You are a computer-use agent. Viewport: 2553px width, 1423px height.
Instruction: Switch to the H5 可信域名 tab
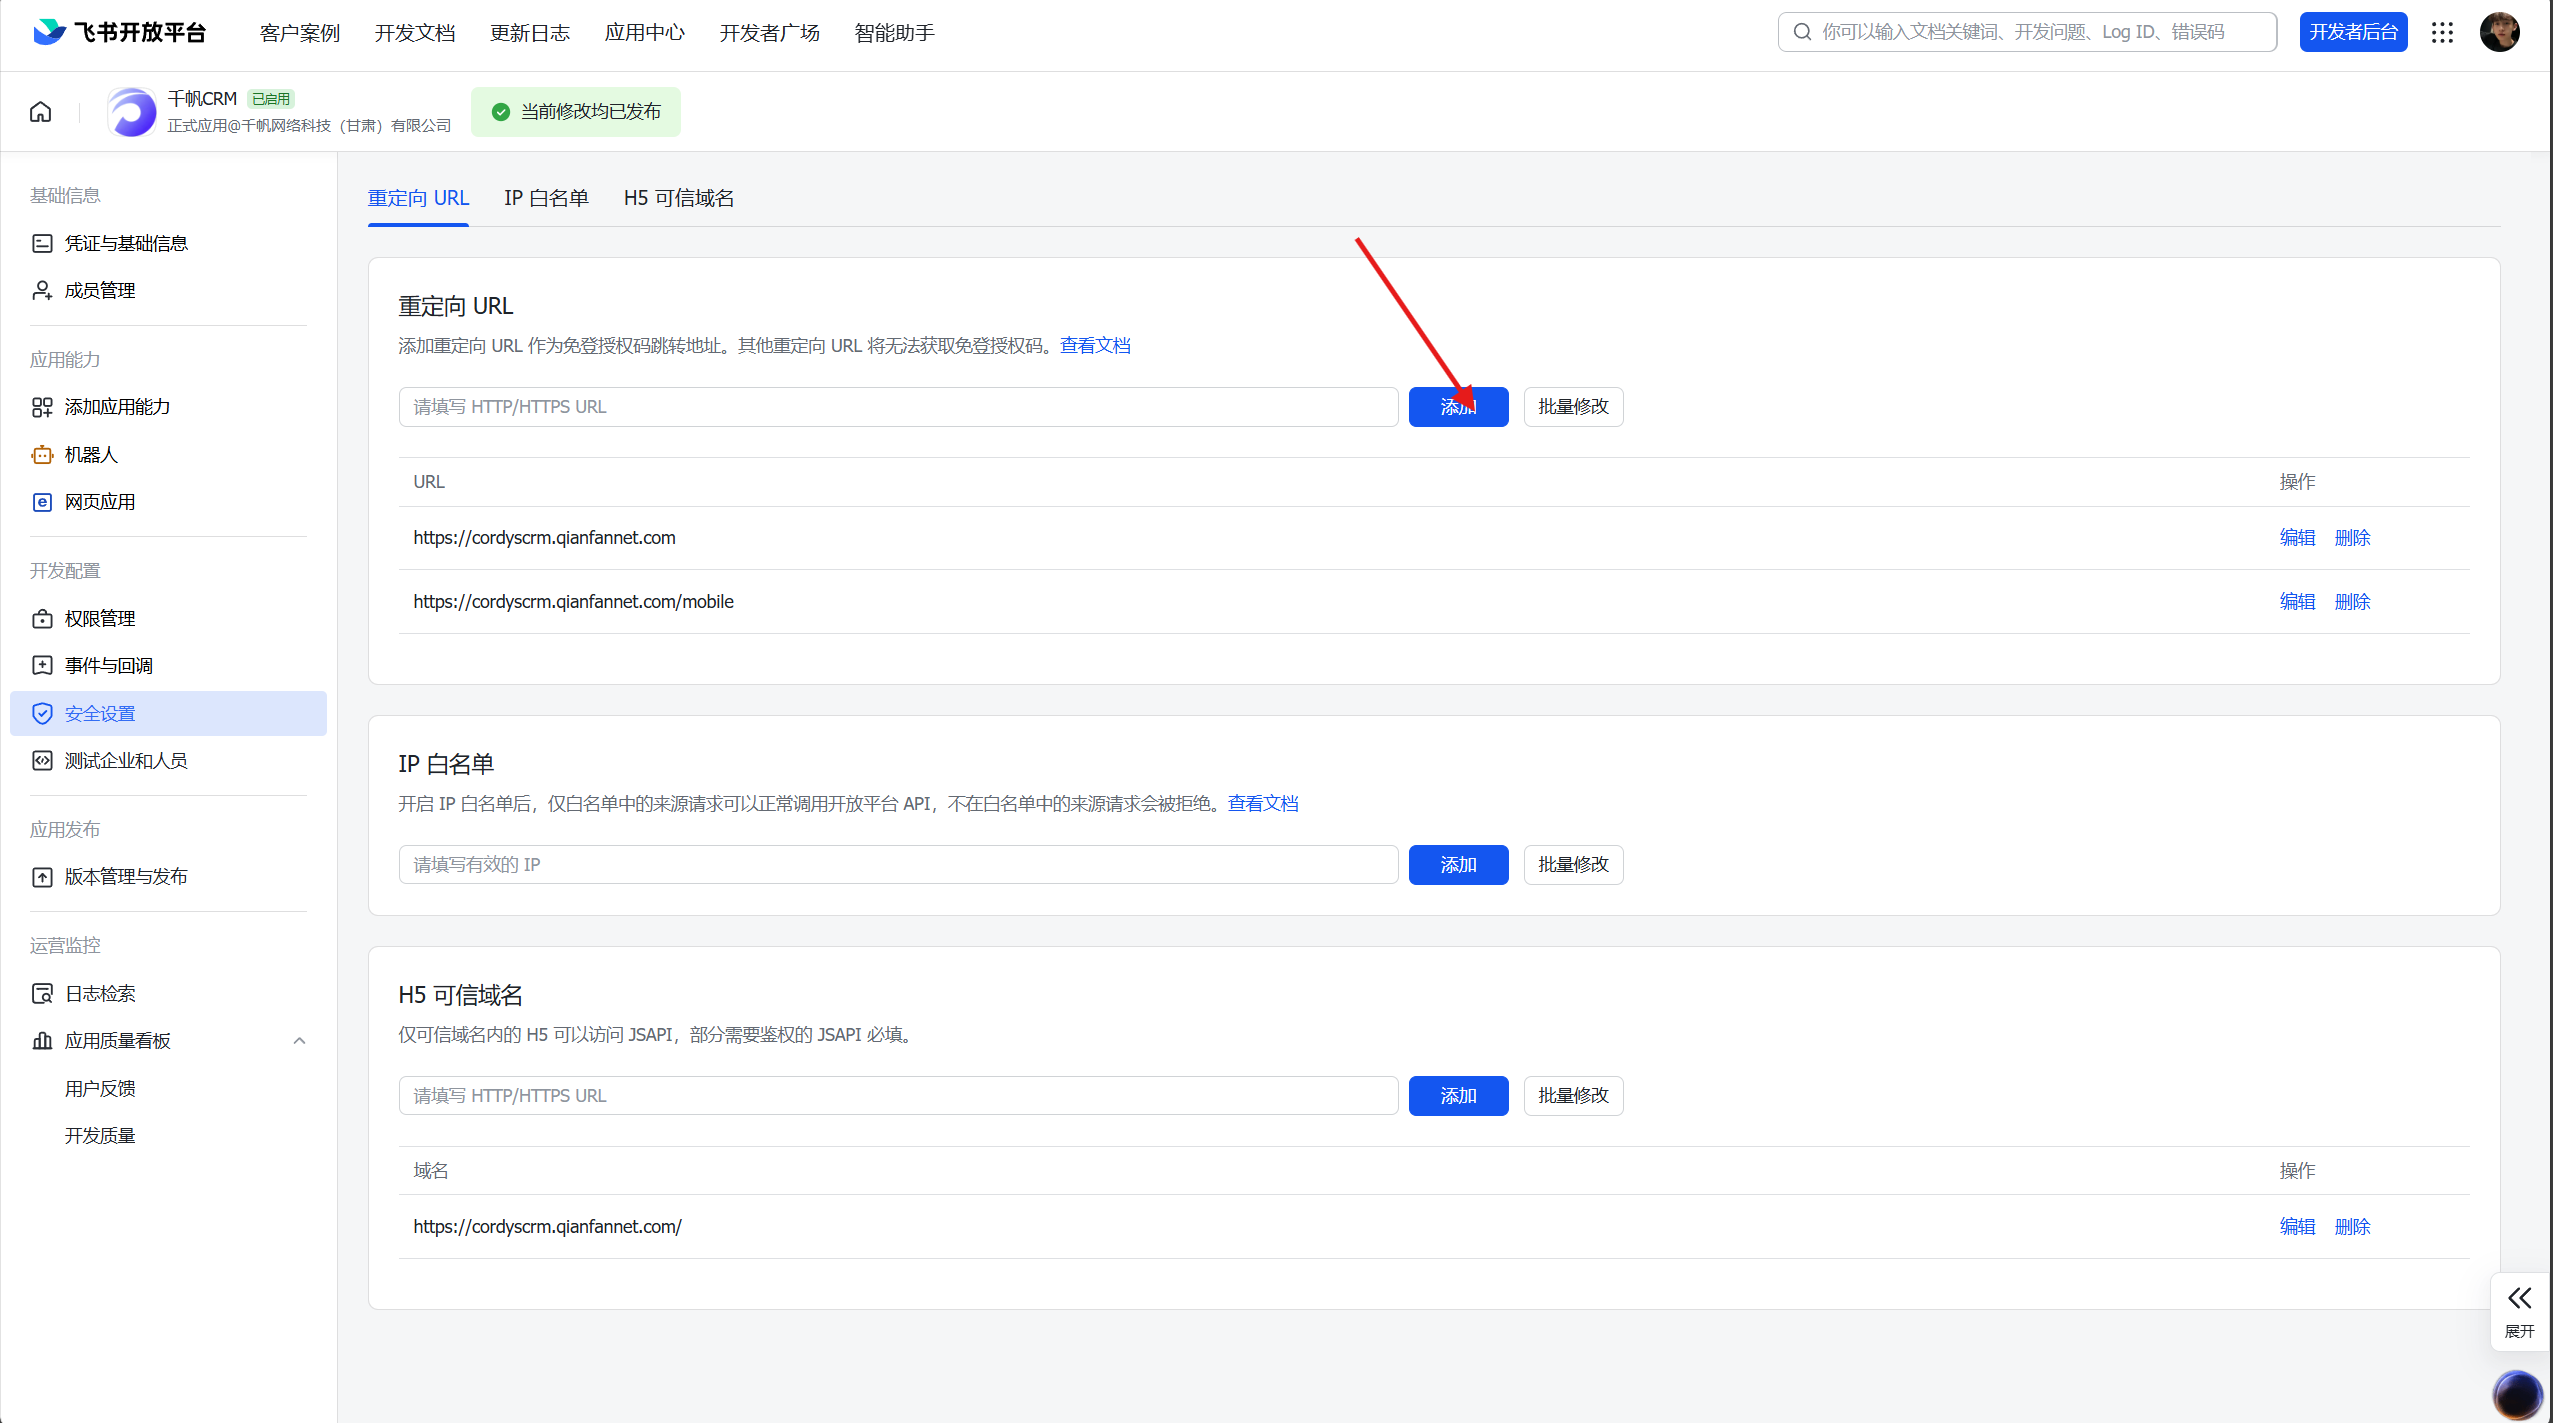click(x=678, y=198)
